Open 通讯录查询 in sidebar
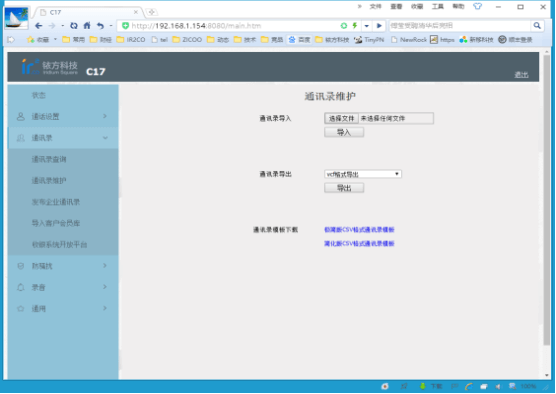Screen dimensions: 556x394 63,159
